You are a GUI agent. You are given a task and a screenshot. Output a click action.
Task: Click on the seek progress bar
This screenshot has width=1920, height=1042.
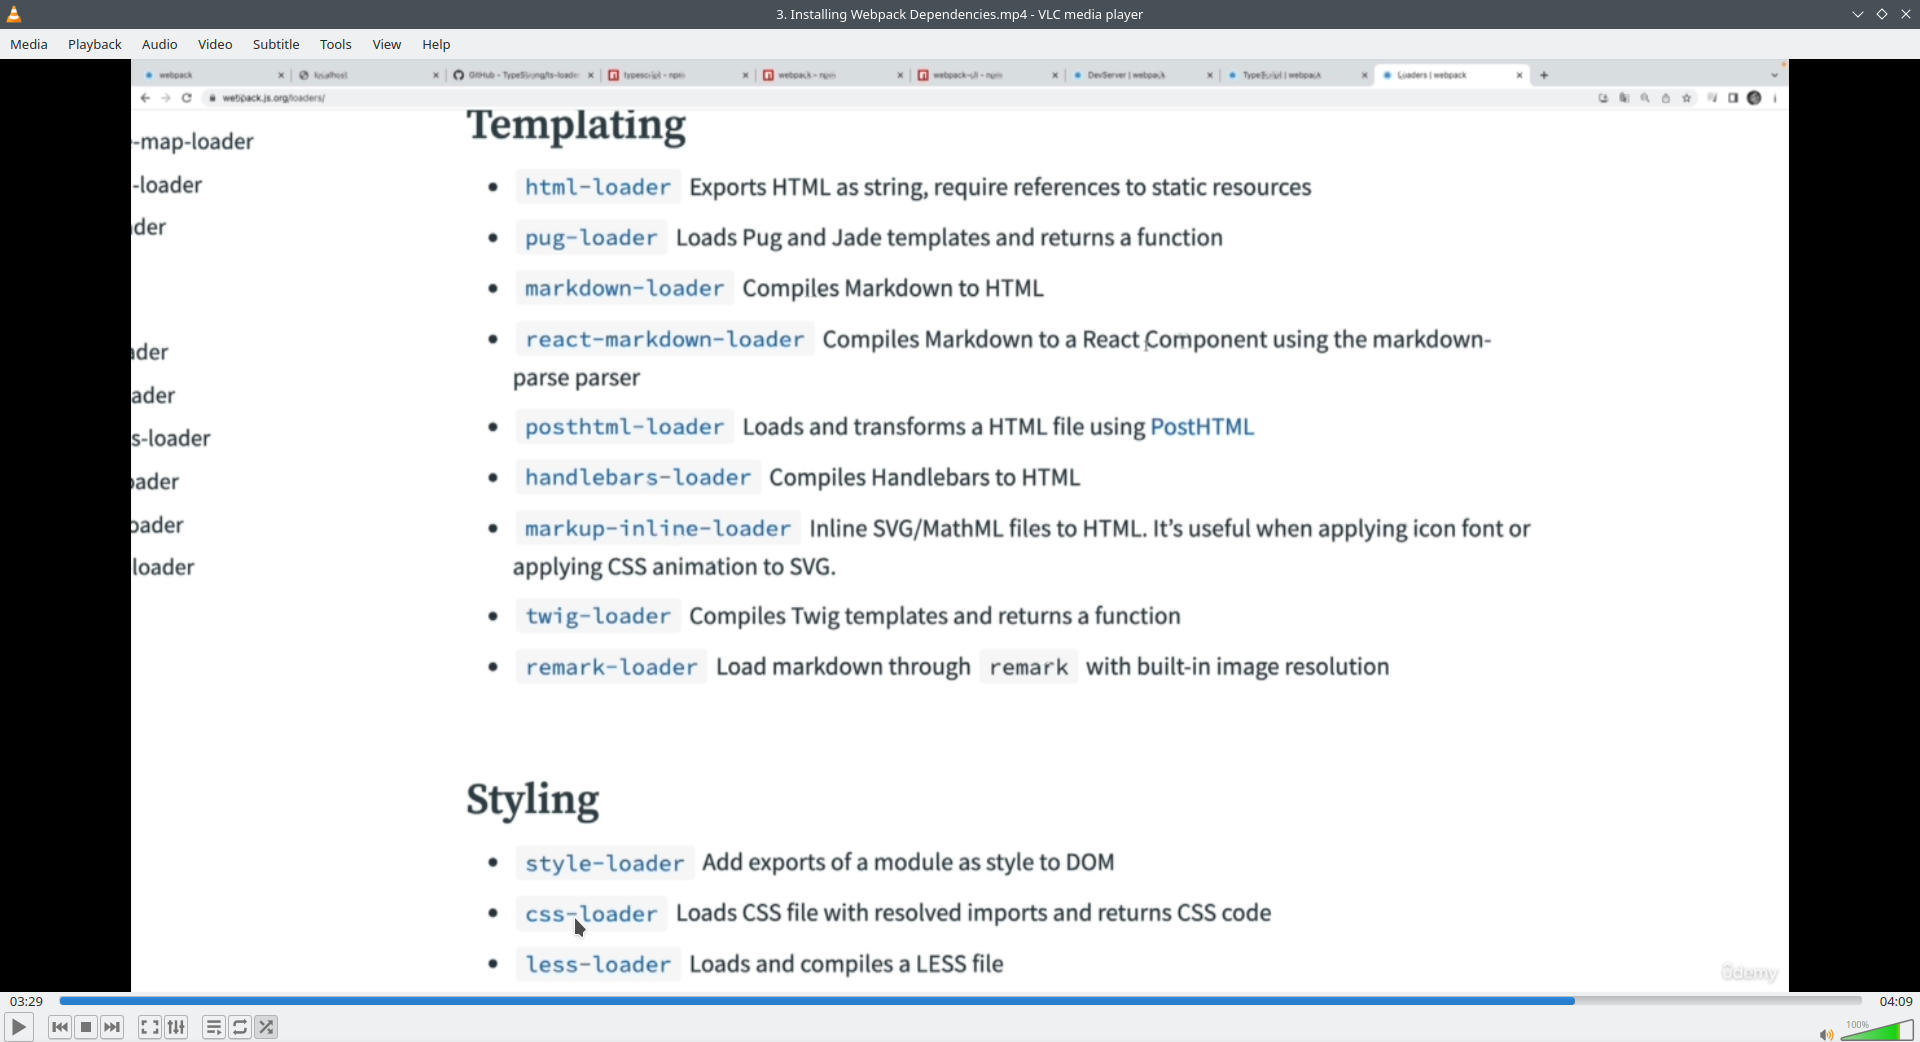coord(960,1000)
